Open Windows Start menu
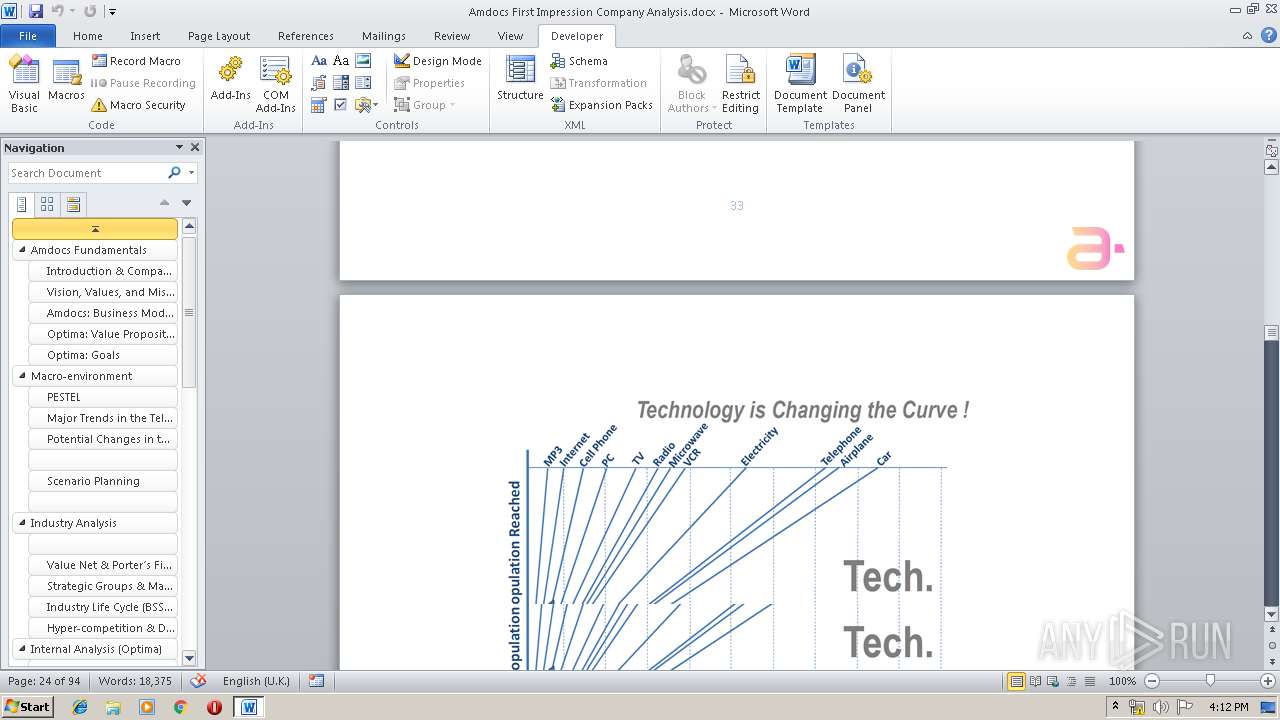Viewport: 1280px width, 720px height. pos(27,706)
